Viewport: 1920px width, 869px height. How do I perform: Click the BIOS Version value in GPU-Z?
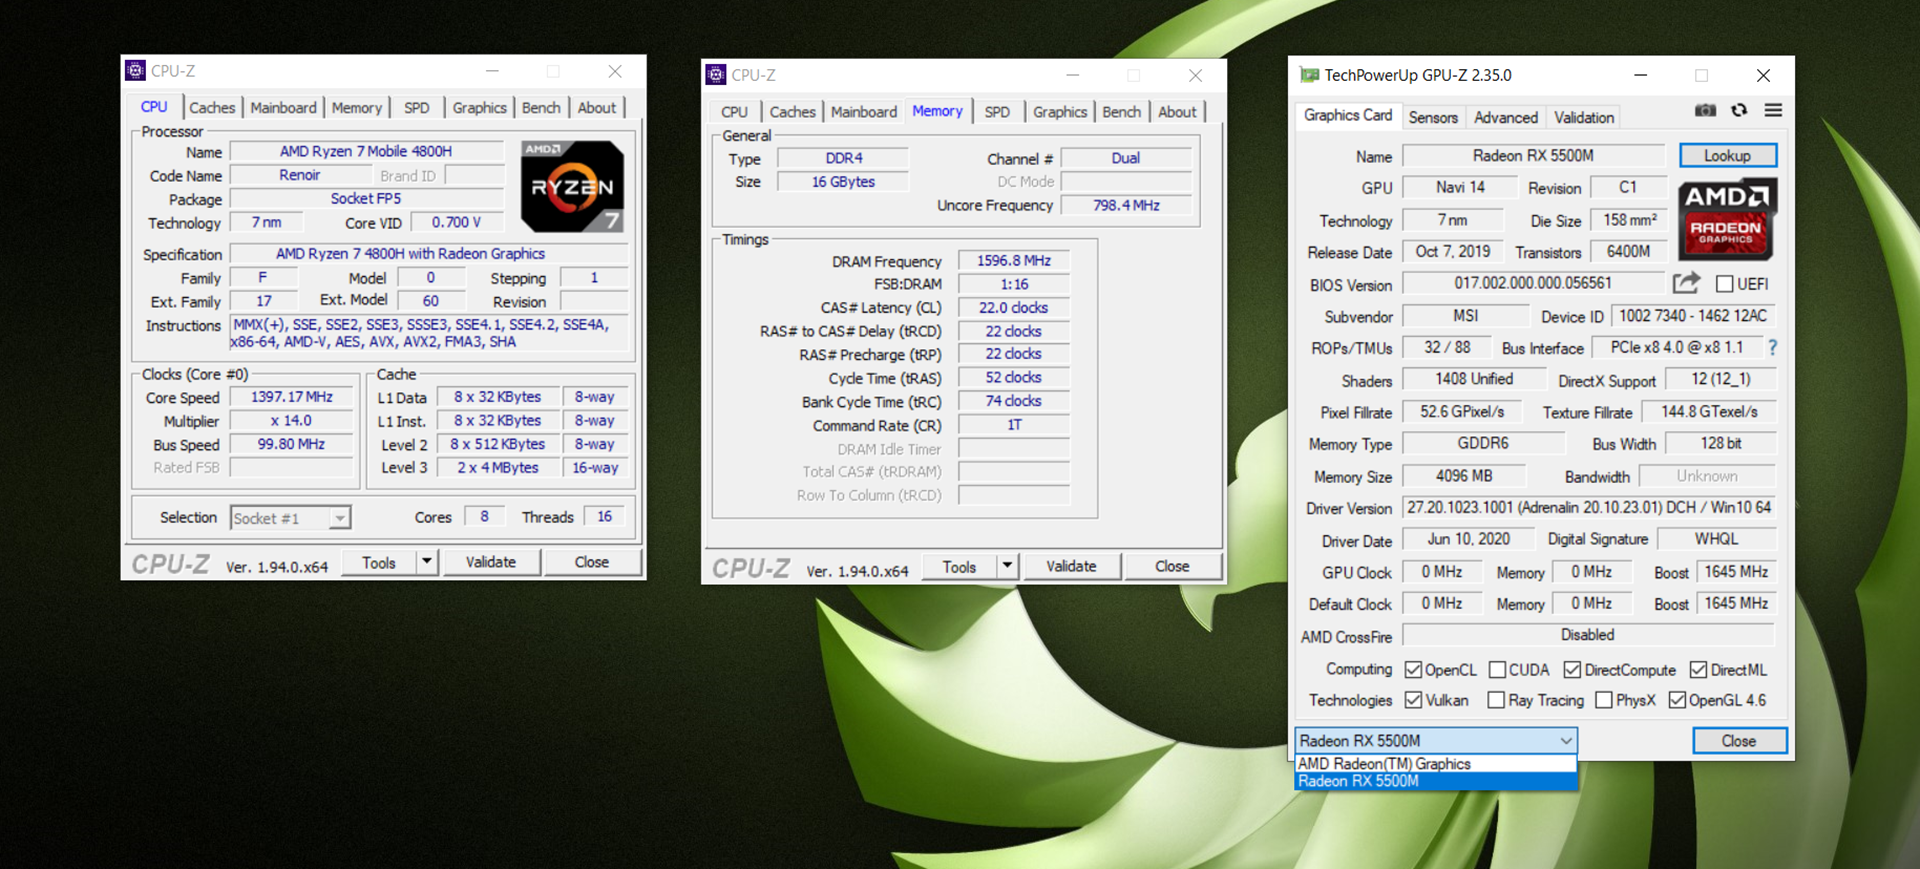[1533, 283]
